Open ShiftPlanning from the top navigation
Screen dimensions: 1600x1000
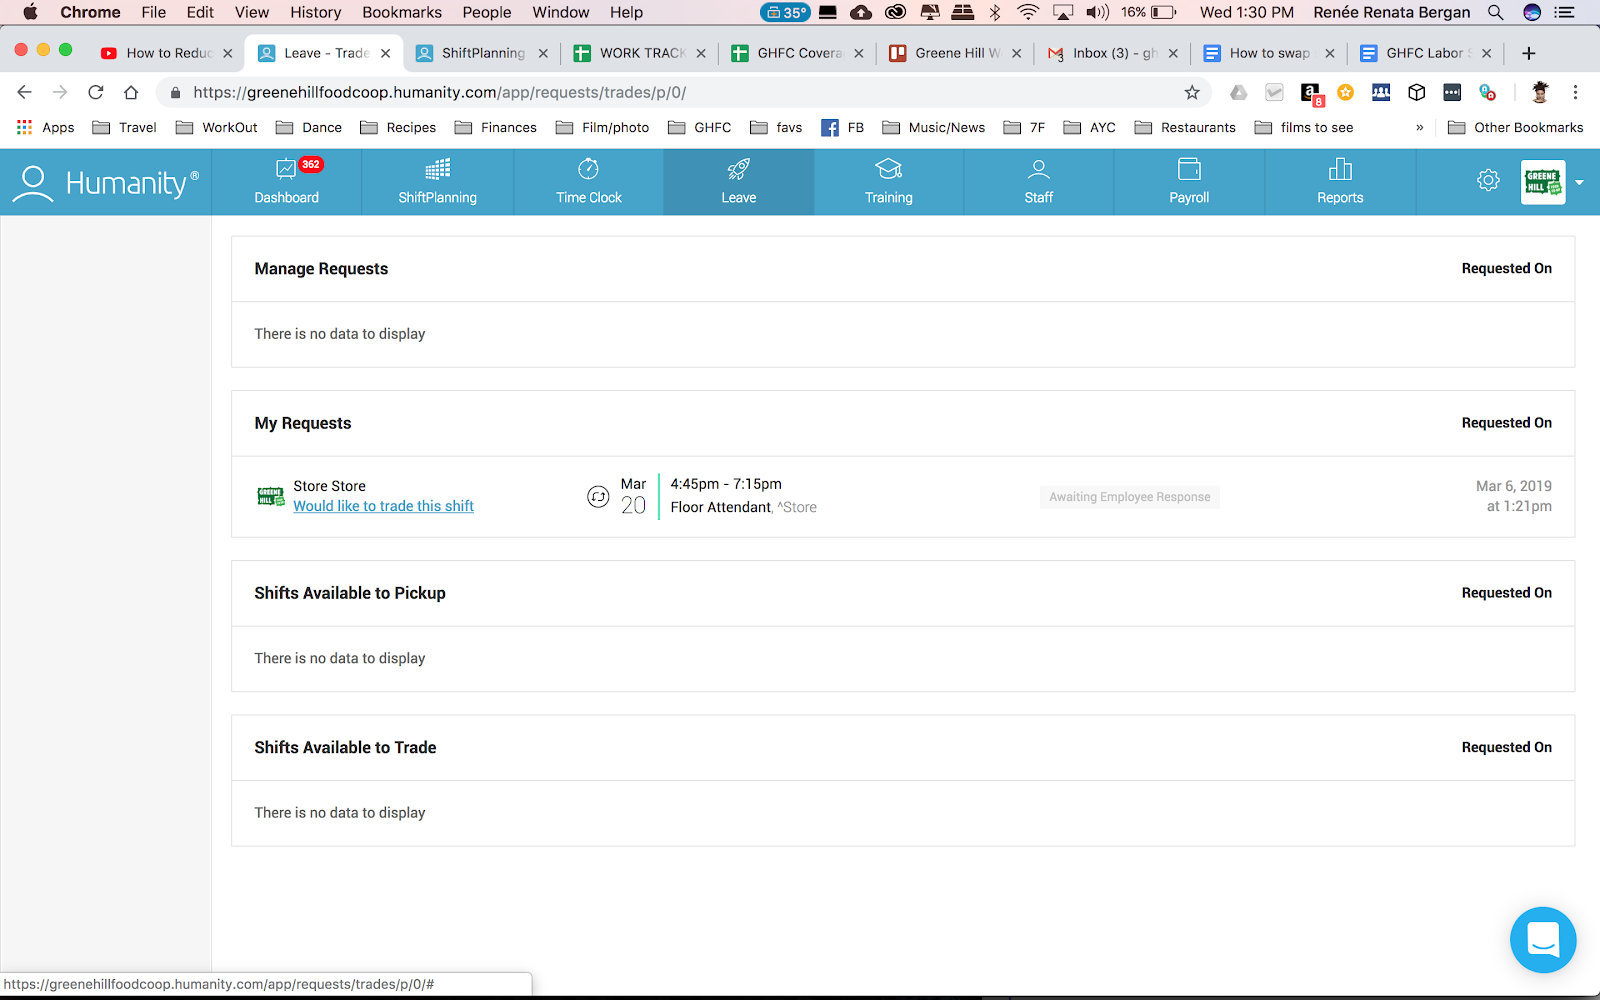[x=437, y=182]
